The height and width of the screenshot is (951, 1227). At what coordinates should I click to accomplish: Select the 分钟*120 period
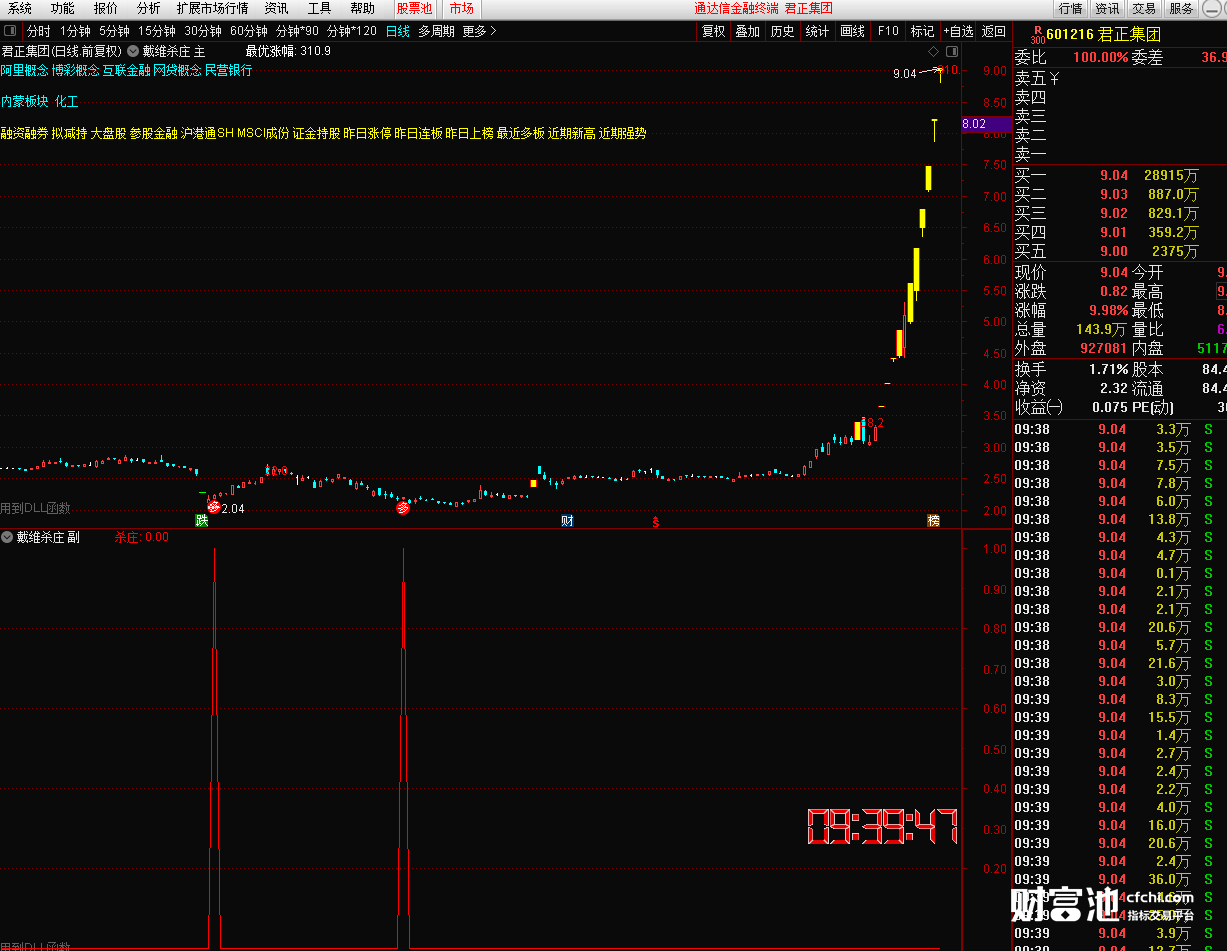pos(352,31)
